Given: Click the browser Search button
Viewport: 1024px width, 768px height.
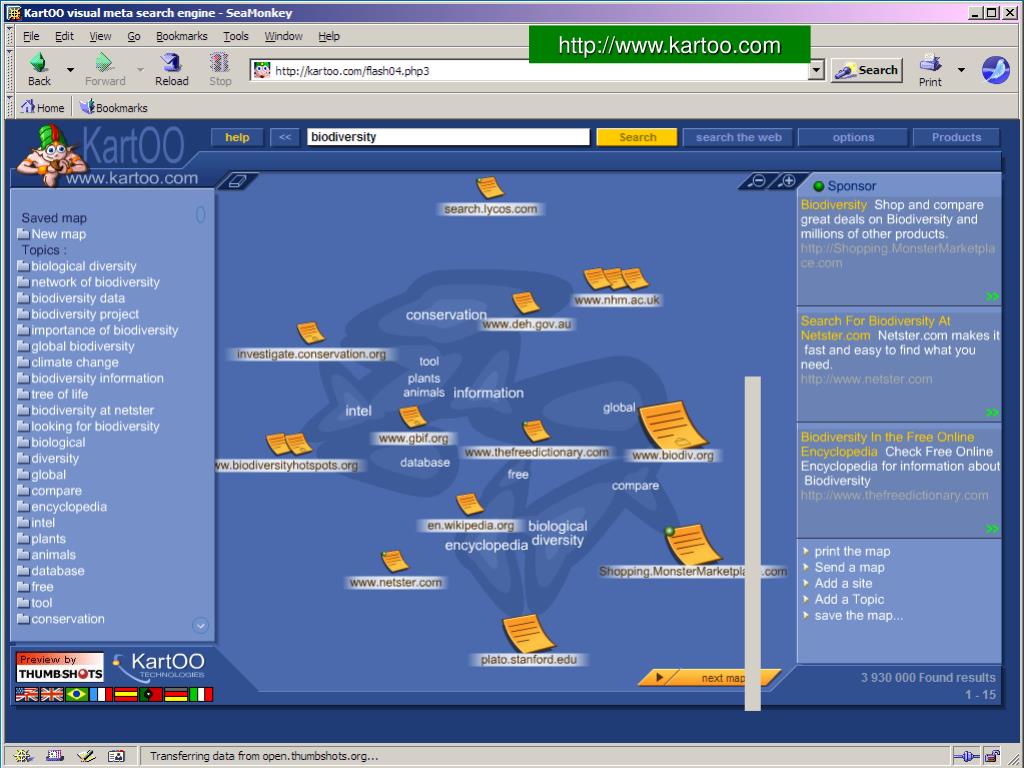Looking at the screenshot, I should (x=867, y=70).
